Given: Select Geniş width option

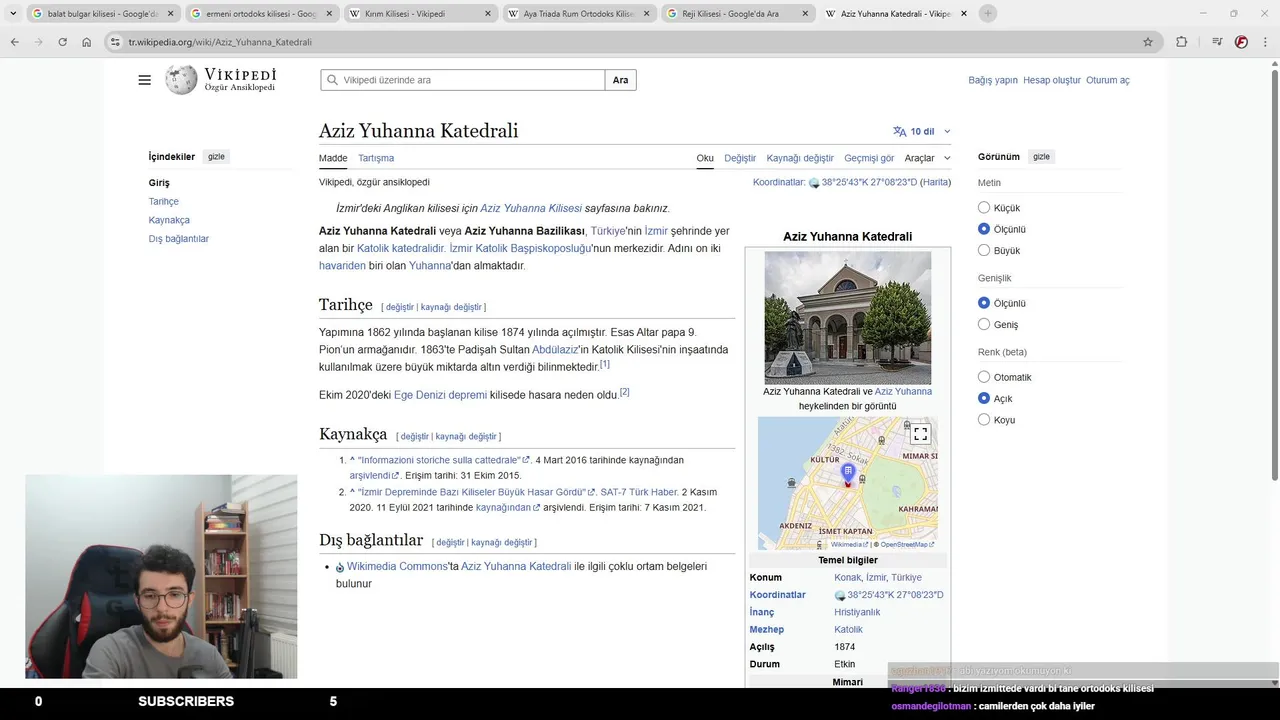Looking at the screenshot, I should pyautogui.click(x=984, y=324).
